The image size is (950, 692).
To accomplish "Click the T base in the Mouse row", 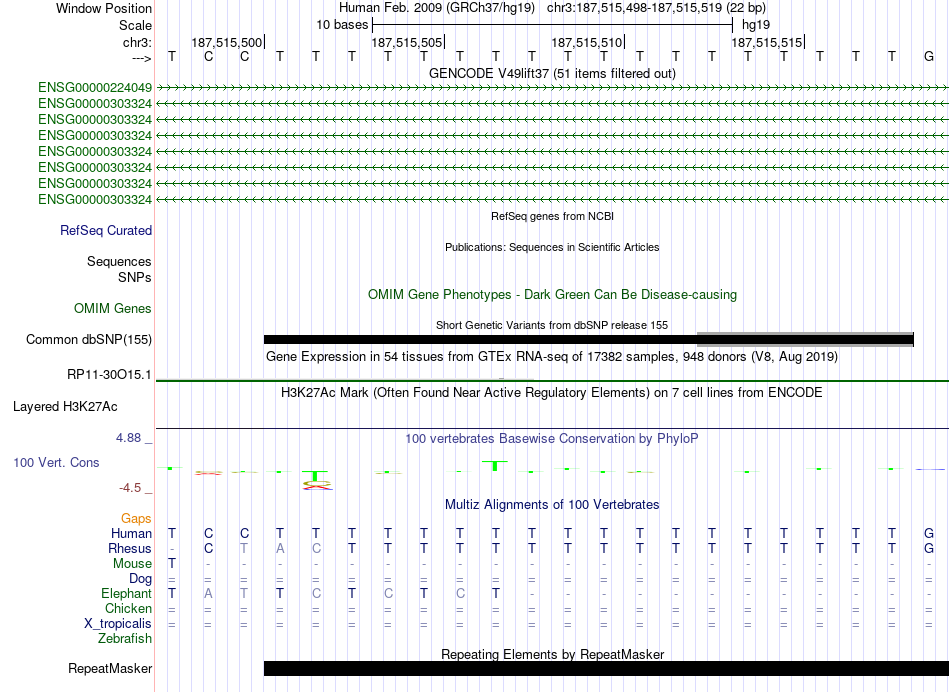I will [172, 564].
